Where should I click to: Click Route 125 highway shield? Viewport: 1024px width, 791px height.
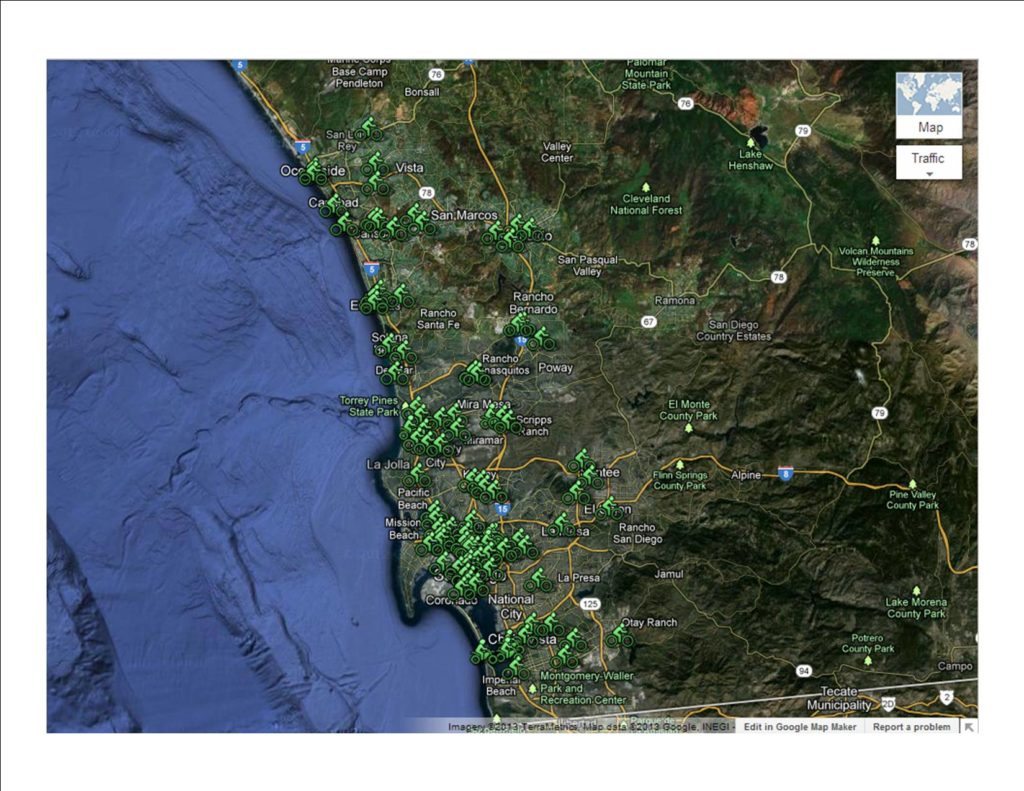pos(590,604)
